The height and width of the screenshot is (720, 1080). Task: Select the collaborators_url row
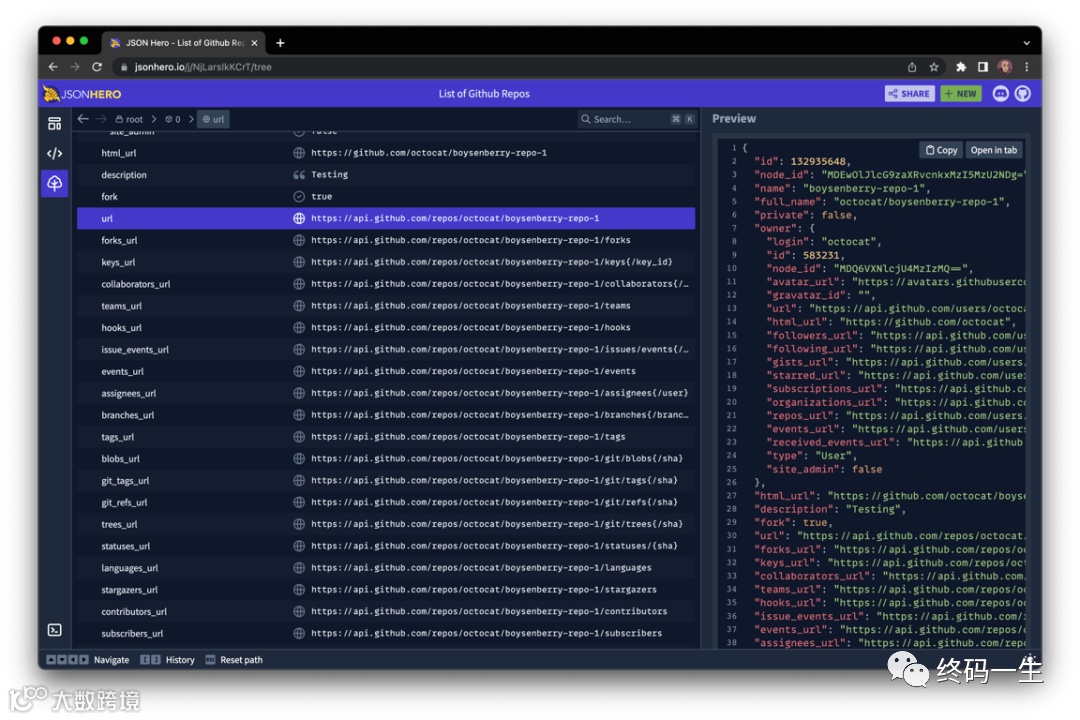coord(386,284)
